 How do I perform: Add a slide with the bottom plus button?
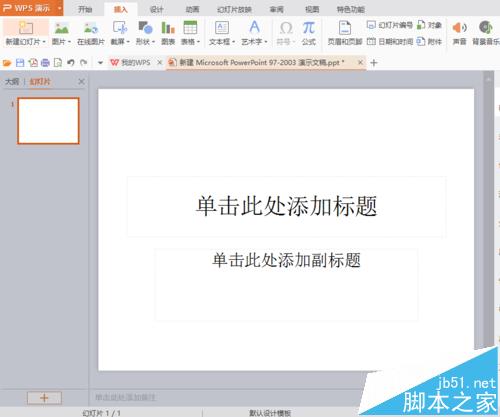pos(44,398)
